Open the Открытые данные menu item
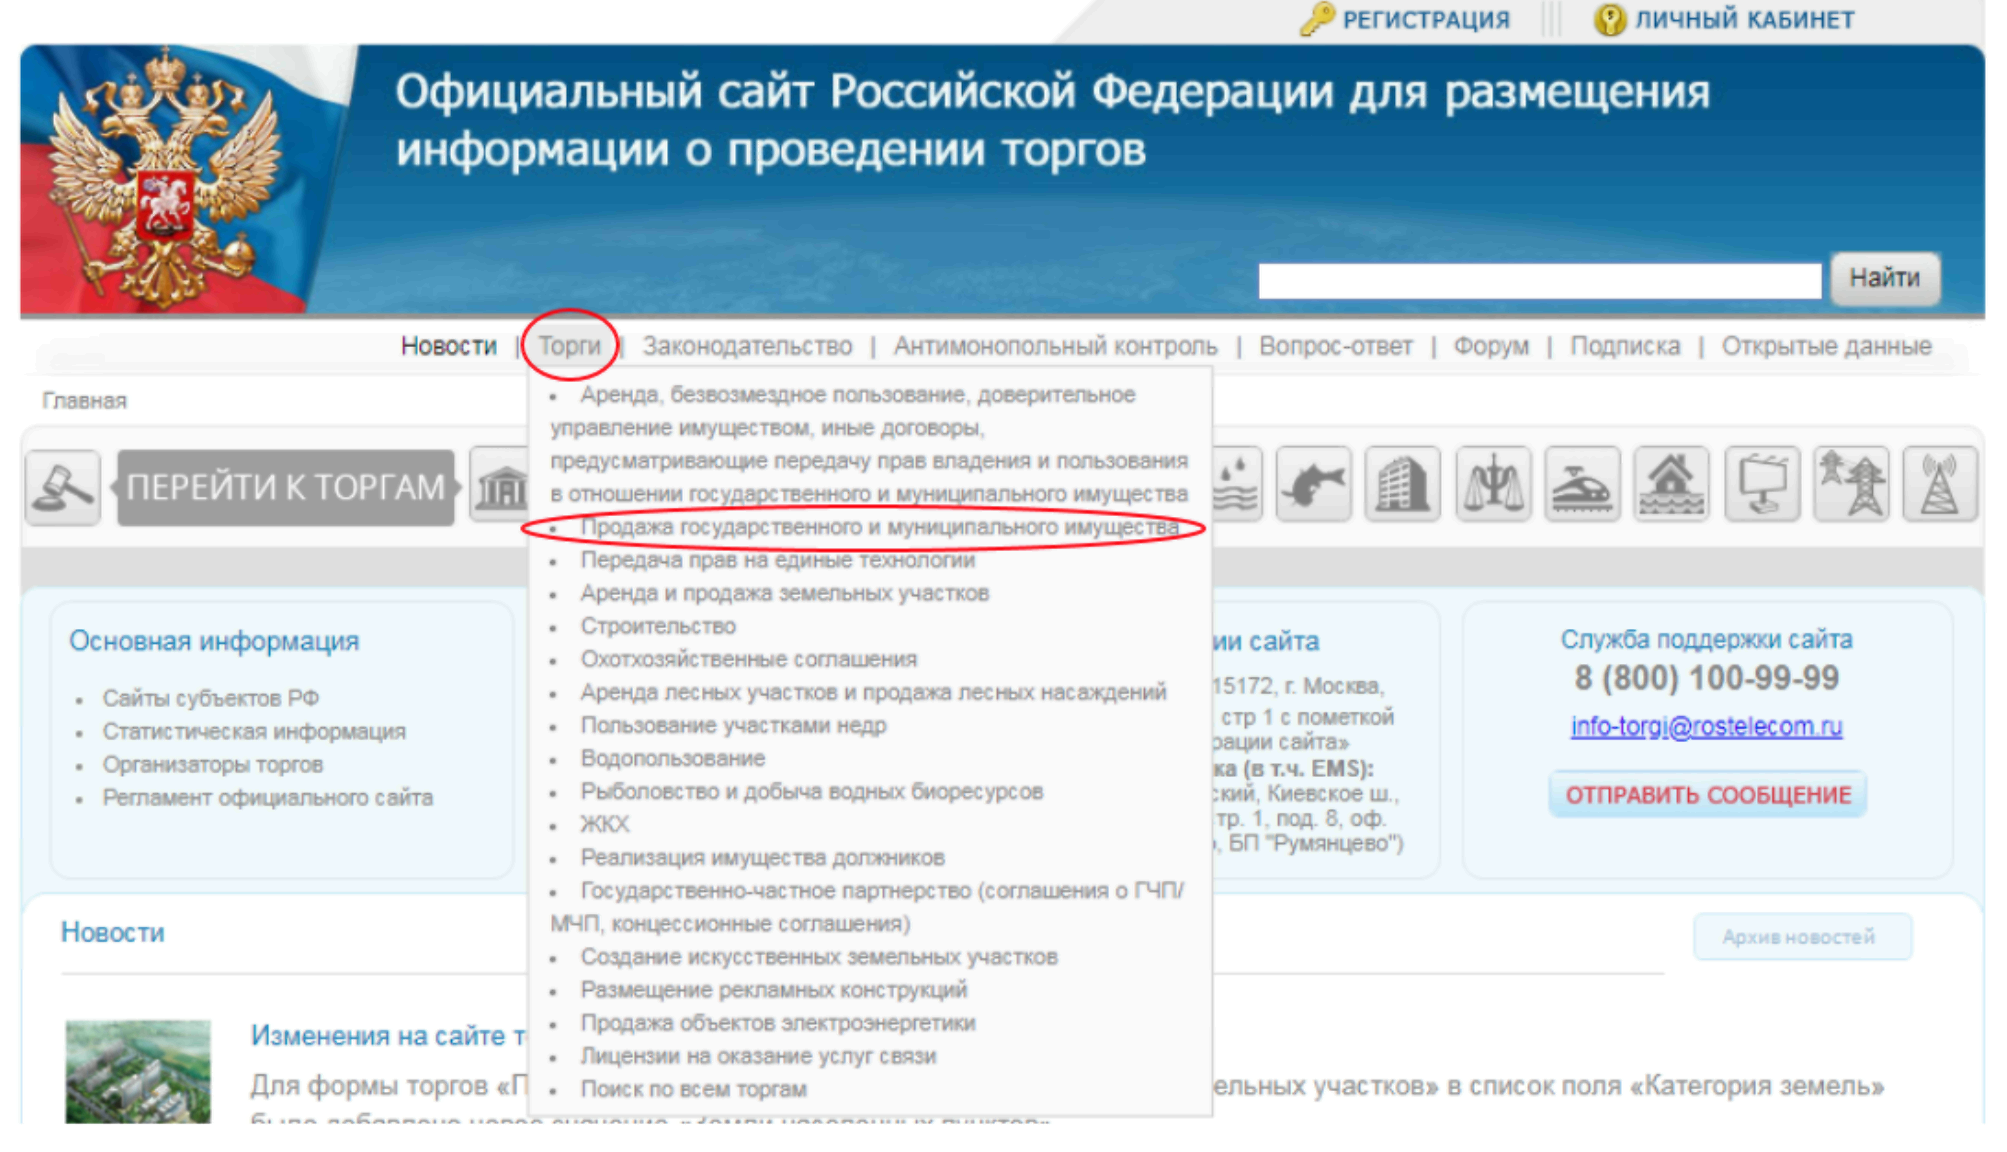Screen dimensions: 2007x1152 click(x=1826, y=346)
